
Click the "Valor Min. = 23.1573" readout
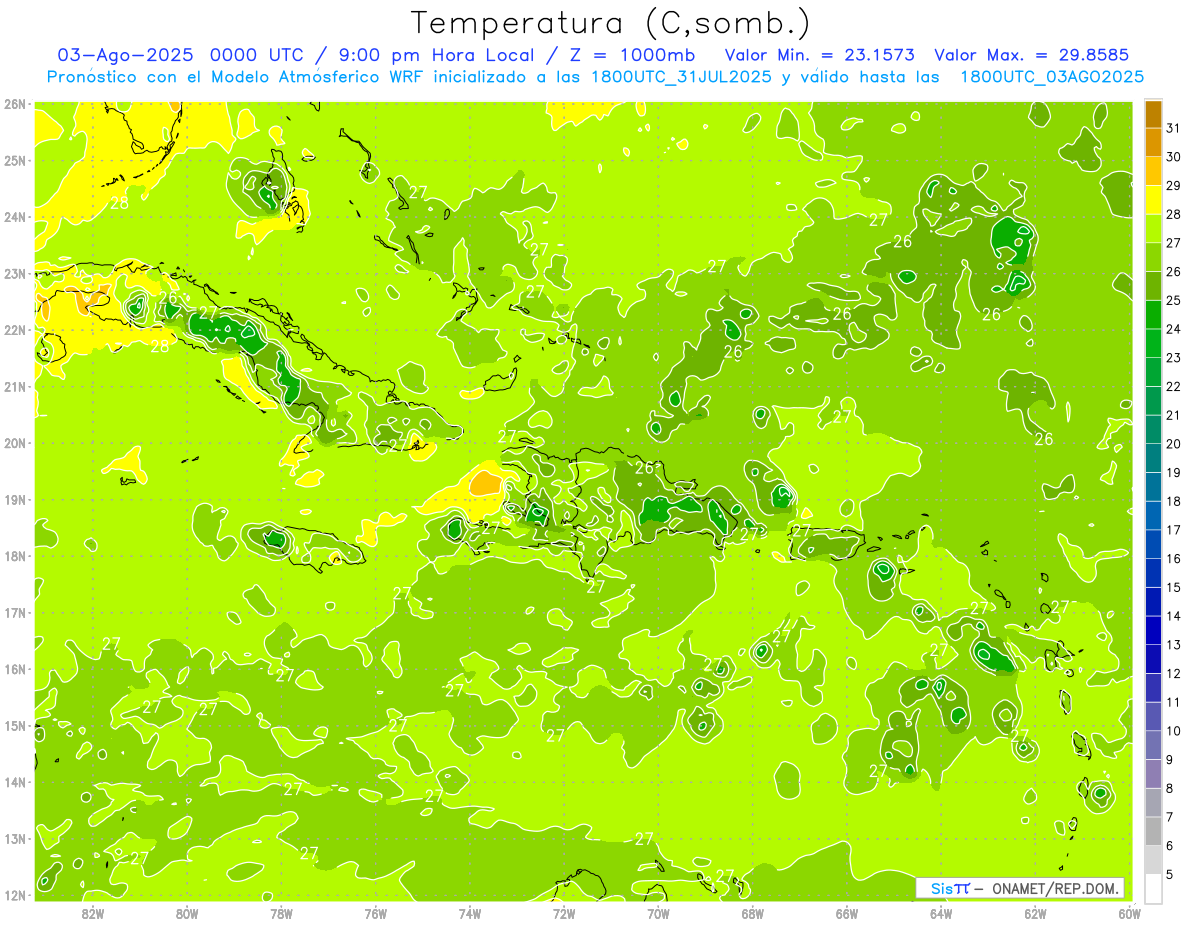point(821,55)
